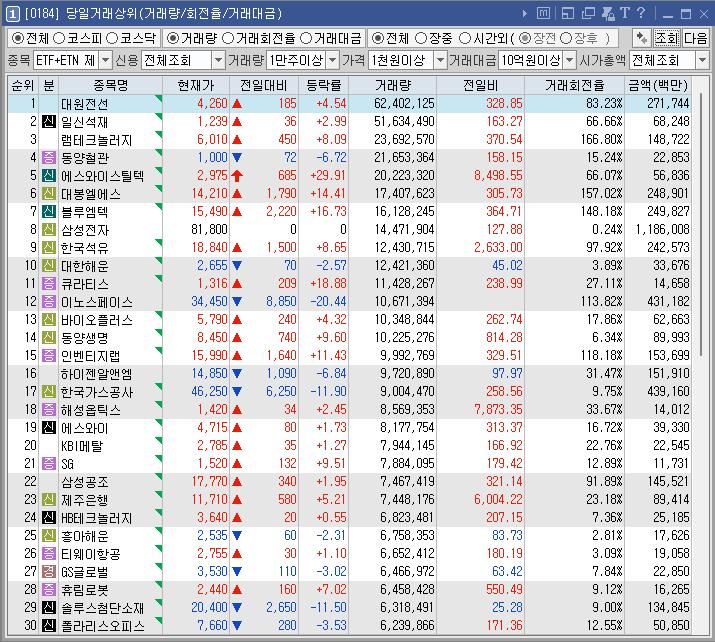The image size is (715, 642).
Task: Click the 종목명 column header
Action: (110, 85)
